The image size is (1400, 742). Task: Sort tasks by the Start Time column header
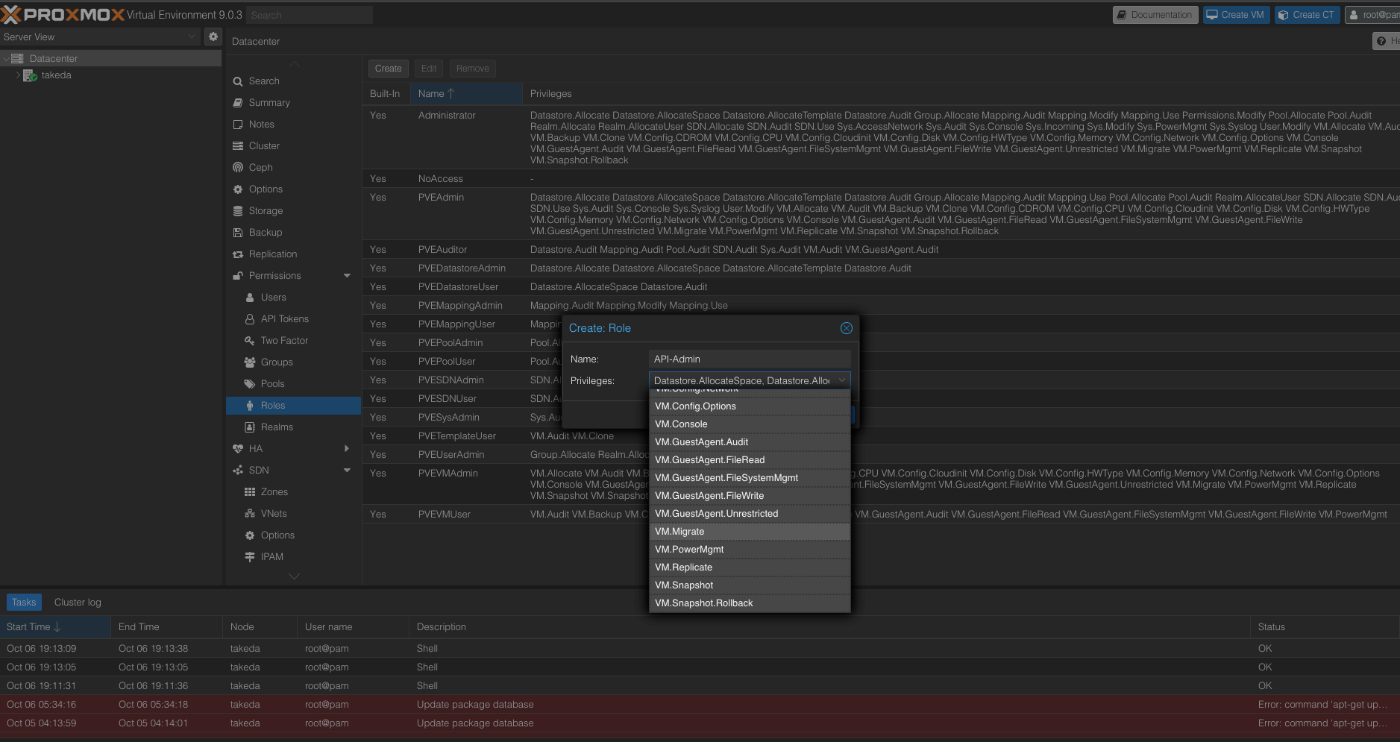(55, 627)
